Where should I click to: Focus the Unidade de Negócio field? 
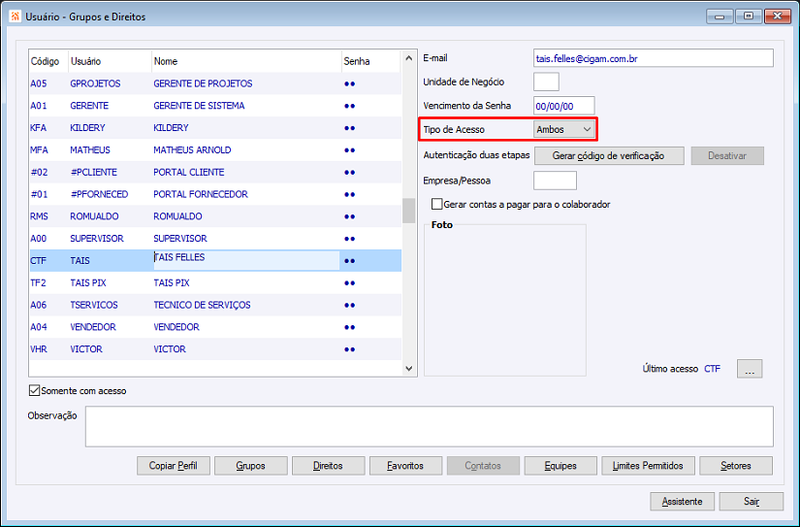coord(546,82)
